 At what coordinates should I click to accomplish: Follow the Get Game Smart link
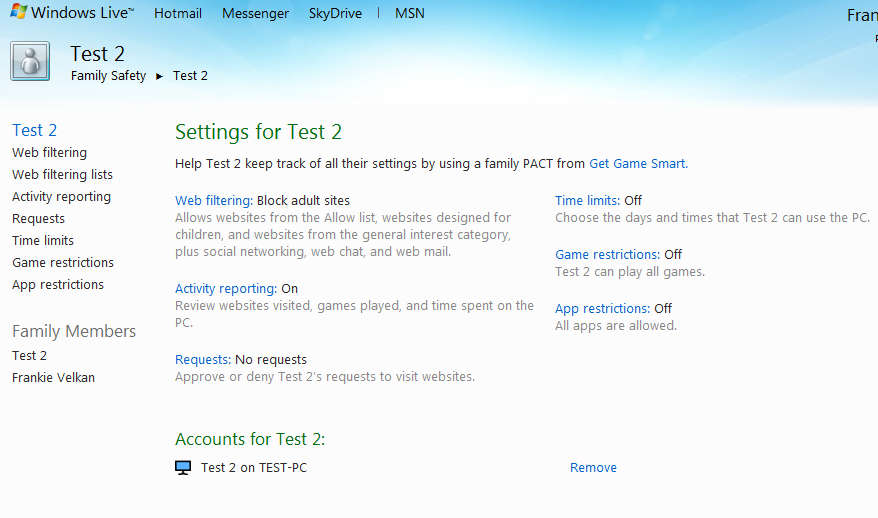(637, 164)
